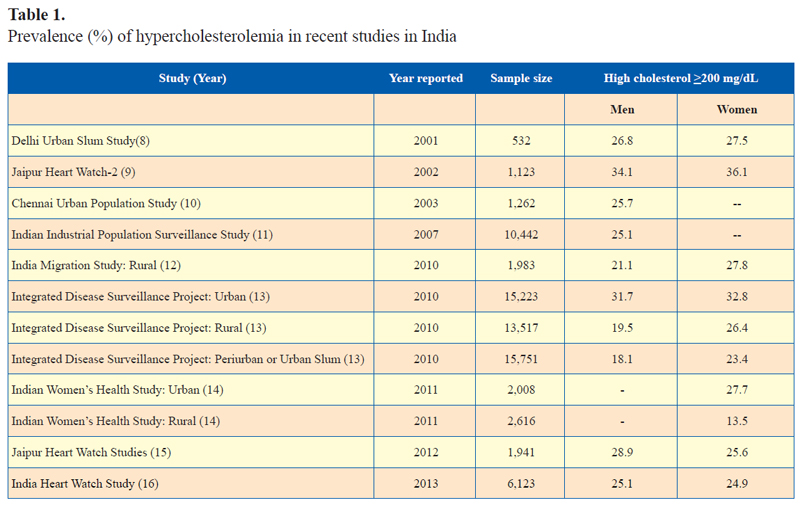
Task: Click women's value '32.8'
Action: [x=737, y=296]
